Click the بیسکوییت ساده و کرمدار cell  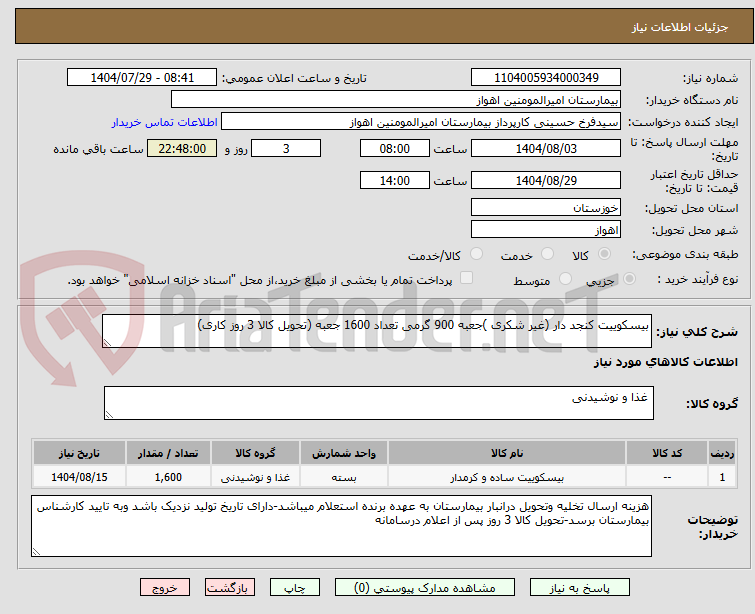pyautogui.click(x=507, y=477)
